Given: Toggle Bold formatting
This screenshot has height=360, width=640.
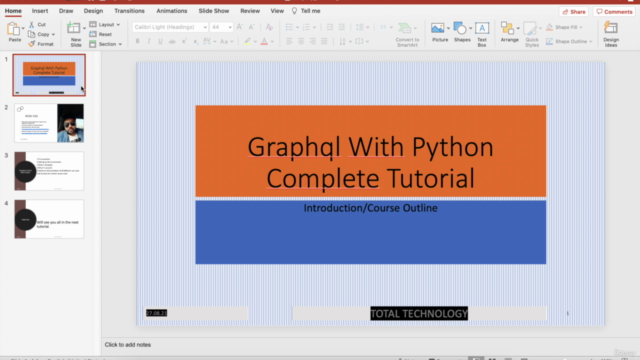Looking at the screenshot, I should pyautogui.click(x=138, y=41).
